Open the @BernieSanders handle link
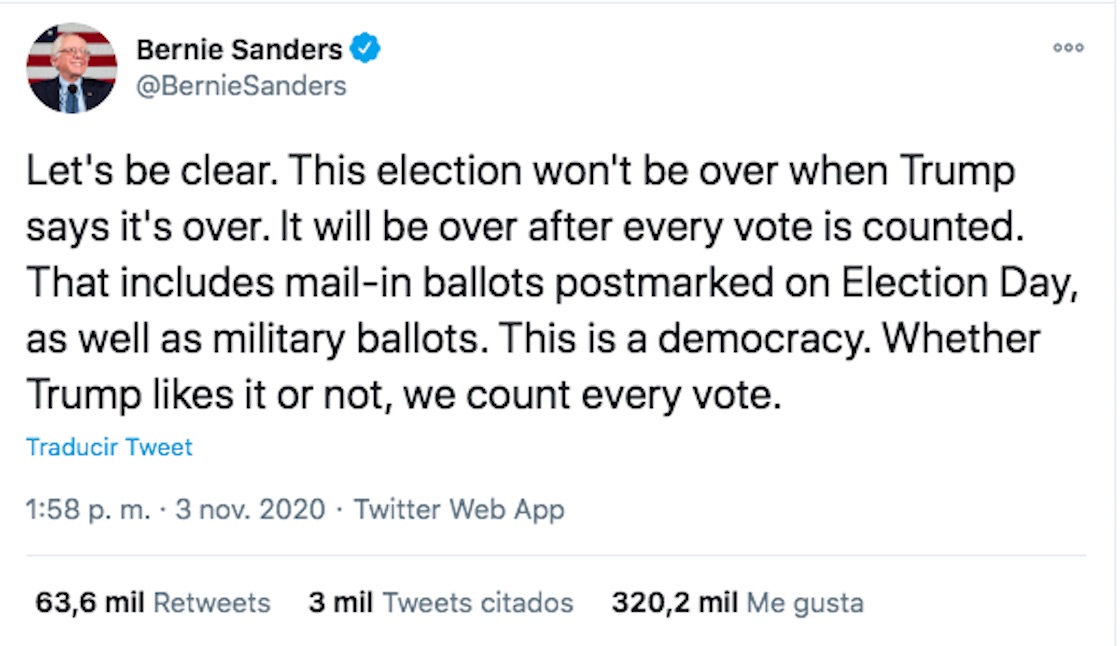The image size is (1120, 646). 241,86
